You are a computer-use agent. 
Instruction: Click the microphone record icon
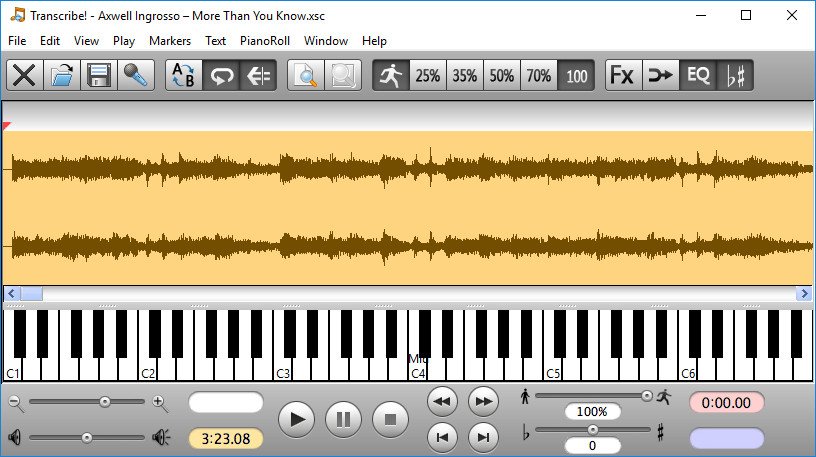click(135, 76)
